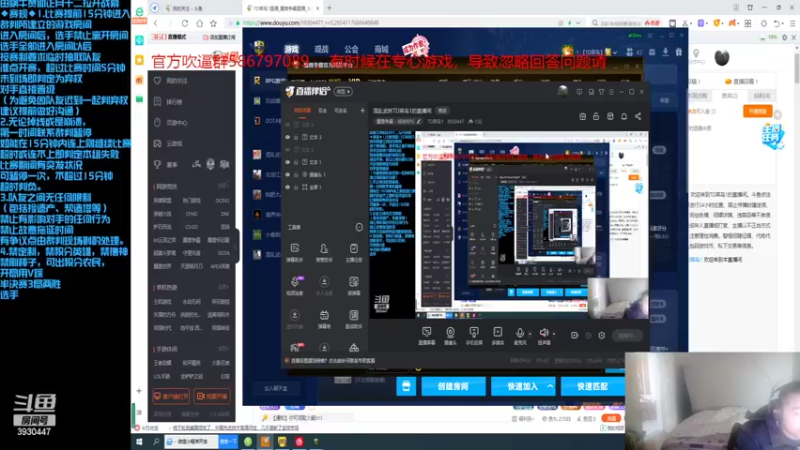Start recording with the camera-shaped record icon
The width and height of the screenshot is (800, 450).
[574, 335]
